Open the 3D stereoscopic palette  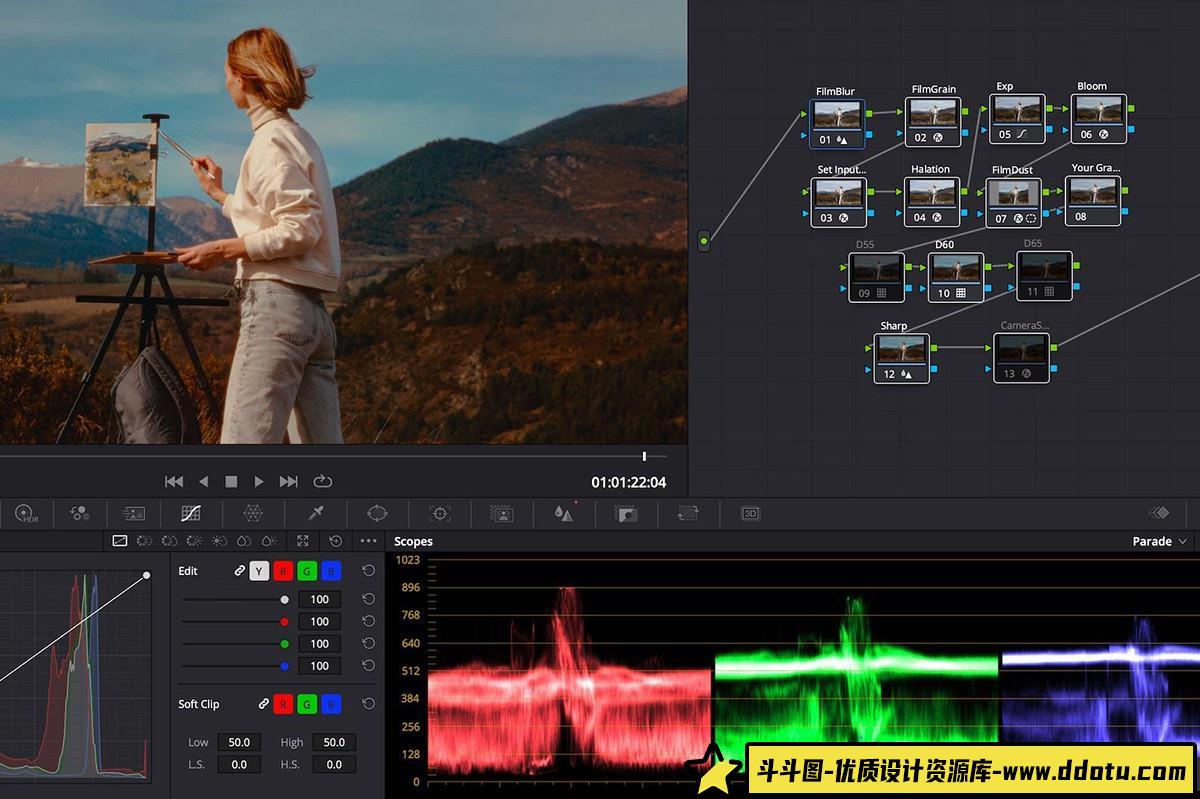pos(750,513)
